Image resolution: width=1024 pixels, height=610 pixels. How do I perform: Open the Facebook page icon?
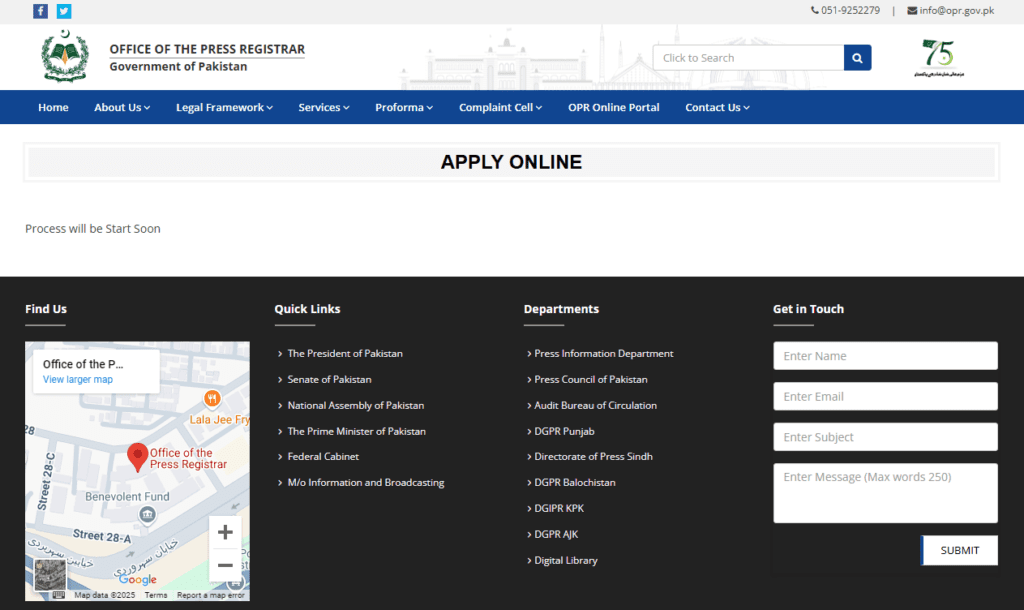click(40, 11)
